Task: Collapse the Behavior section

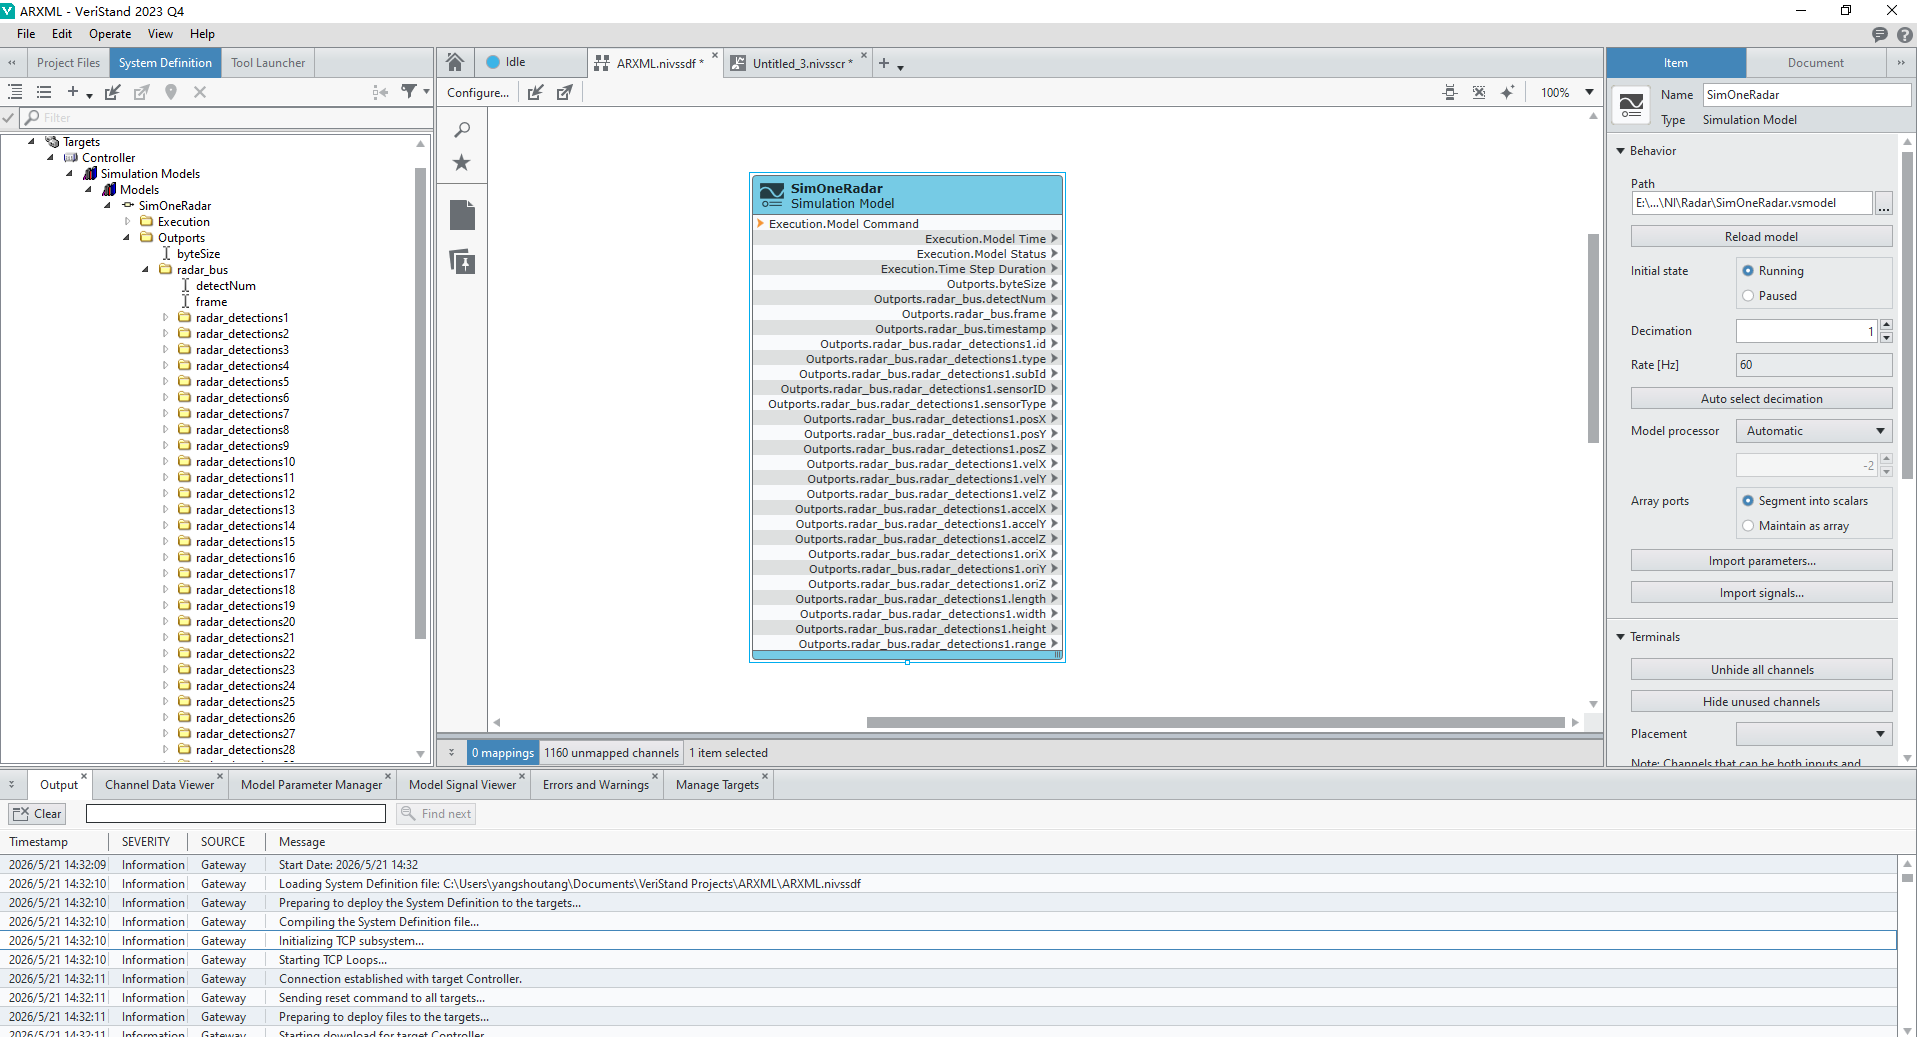Action: tap(1621, 151)
